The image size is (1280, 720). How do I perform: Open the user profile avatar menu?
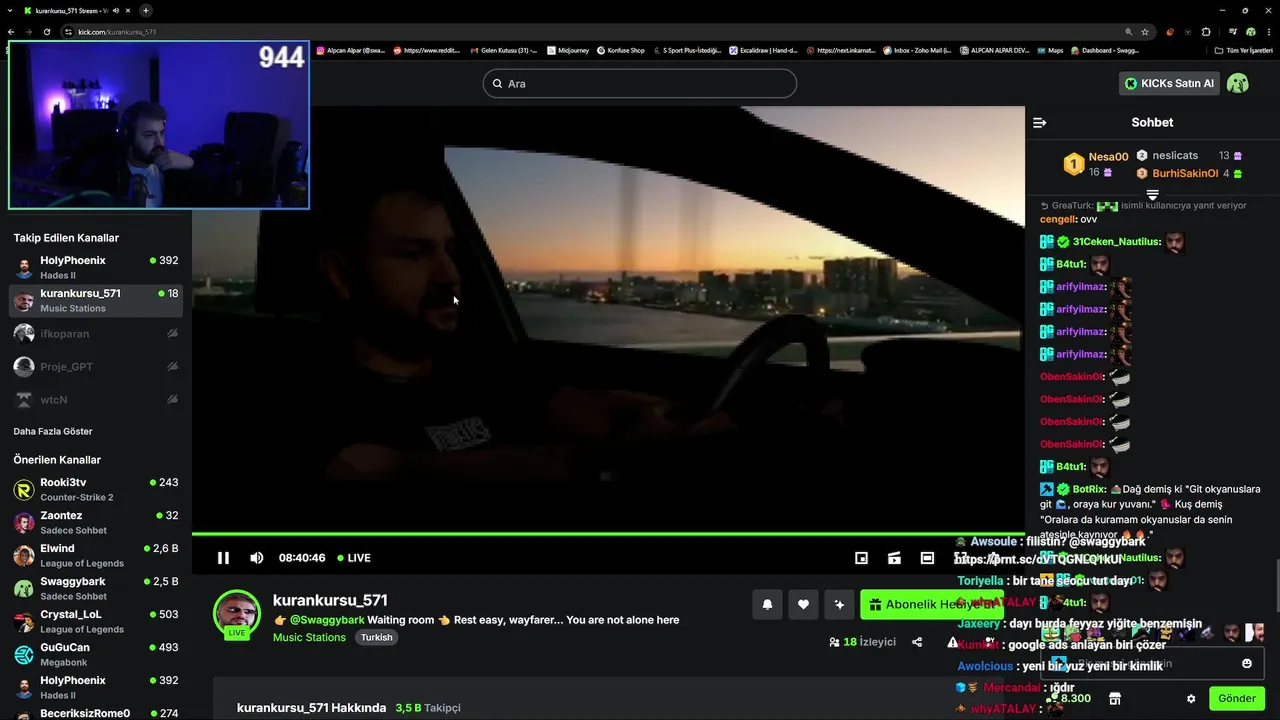coord(1238,83)
